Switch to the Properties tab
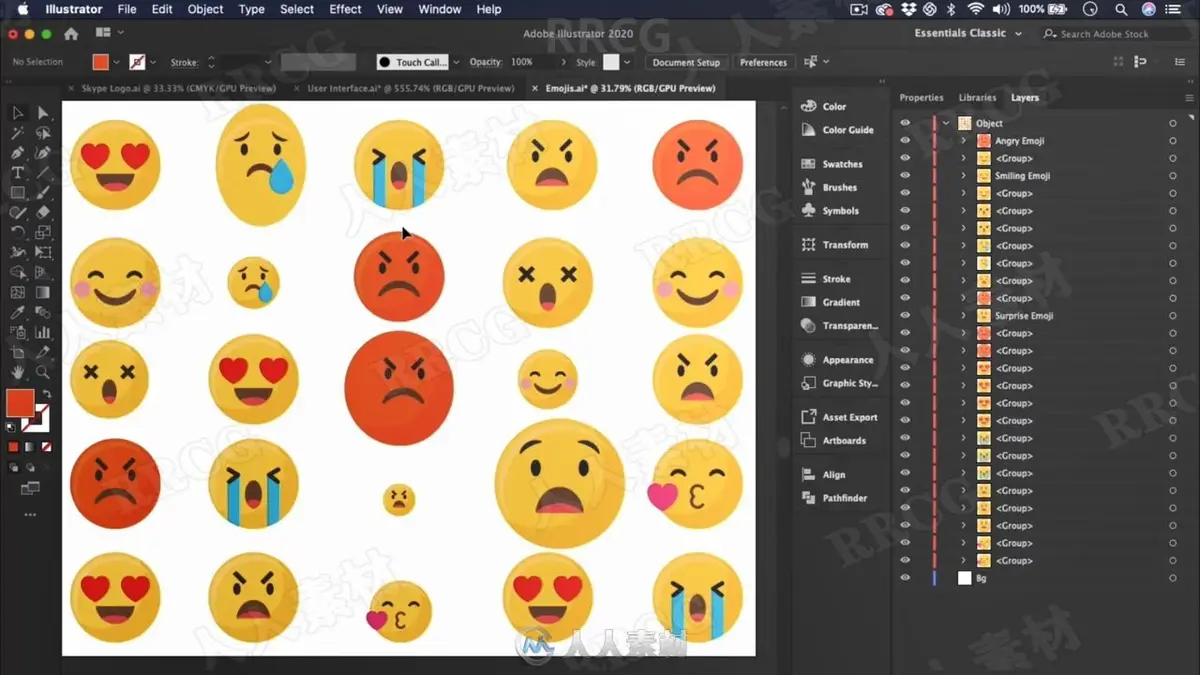This screenshot has height=675, width=1200. 921,98
